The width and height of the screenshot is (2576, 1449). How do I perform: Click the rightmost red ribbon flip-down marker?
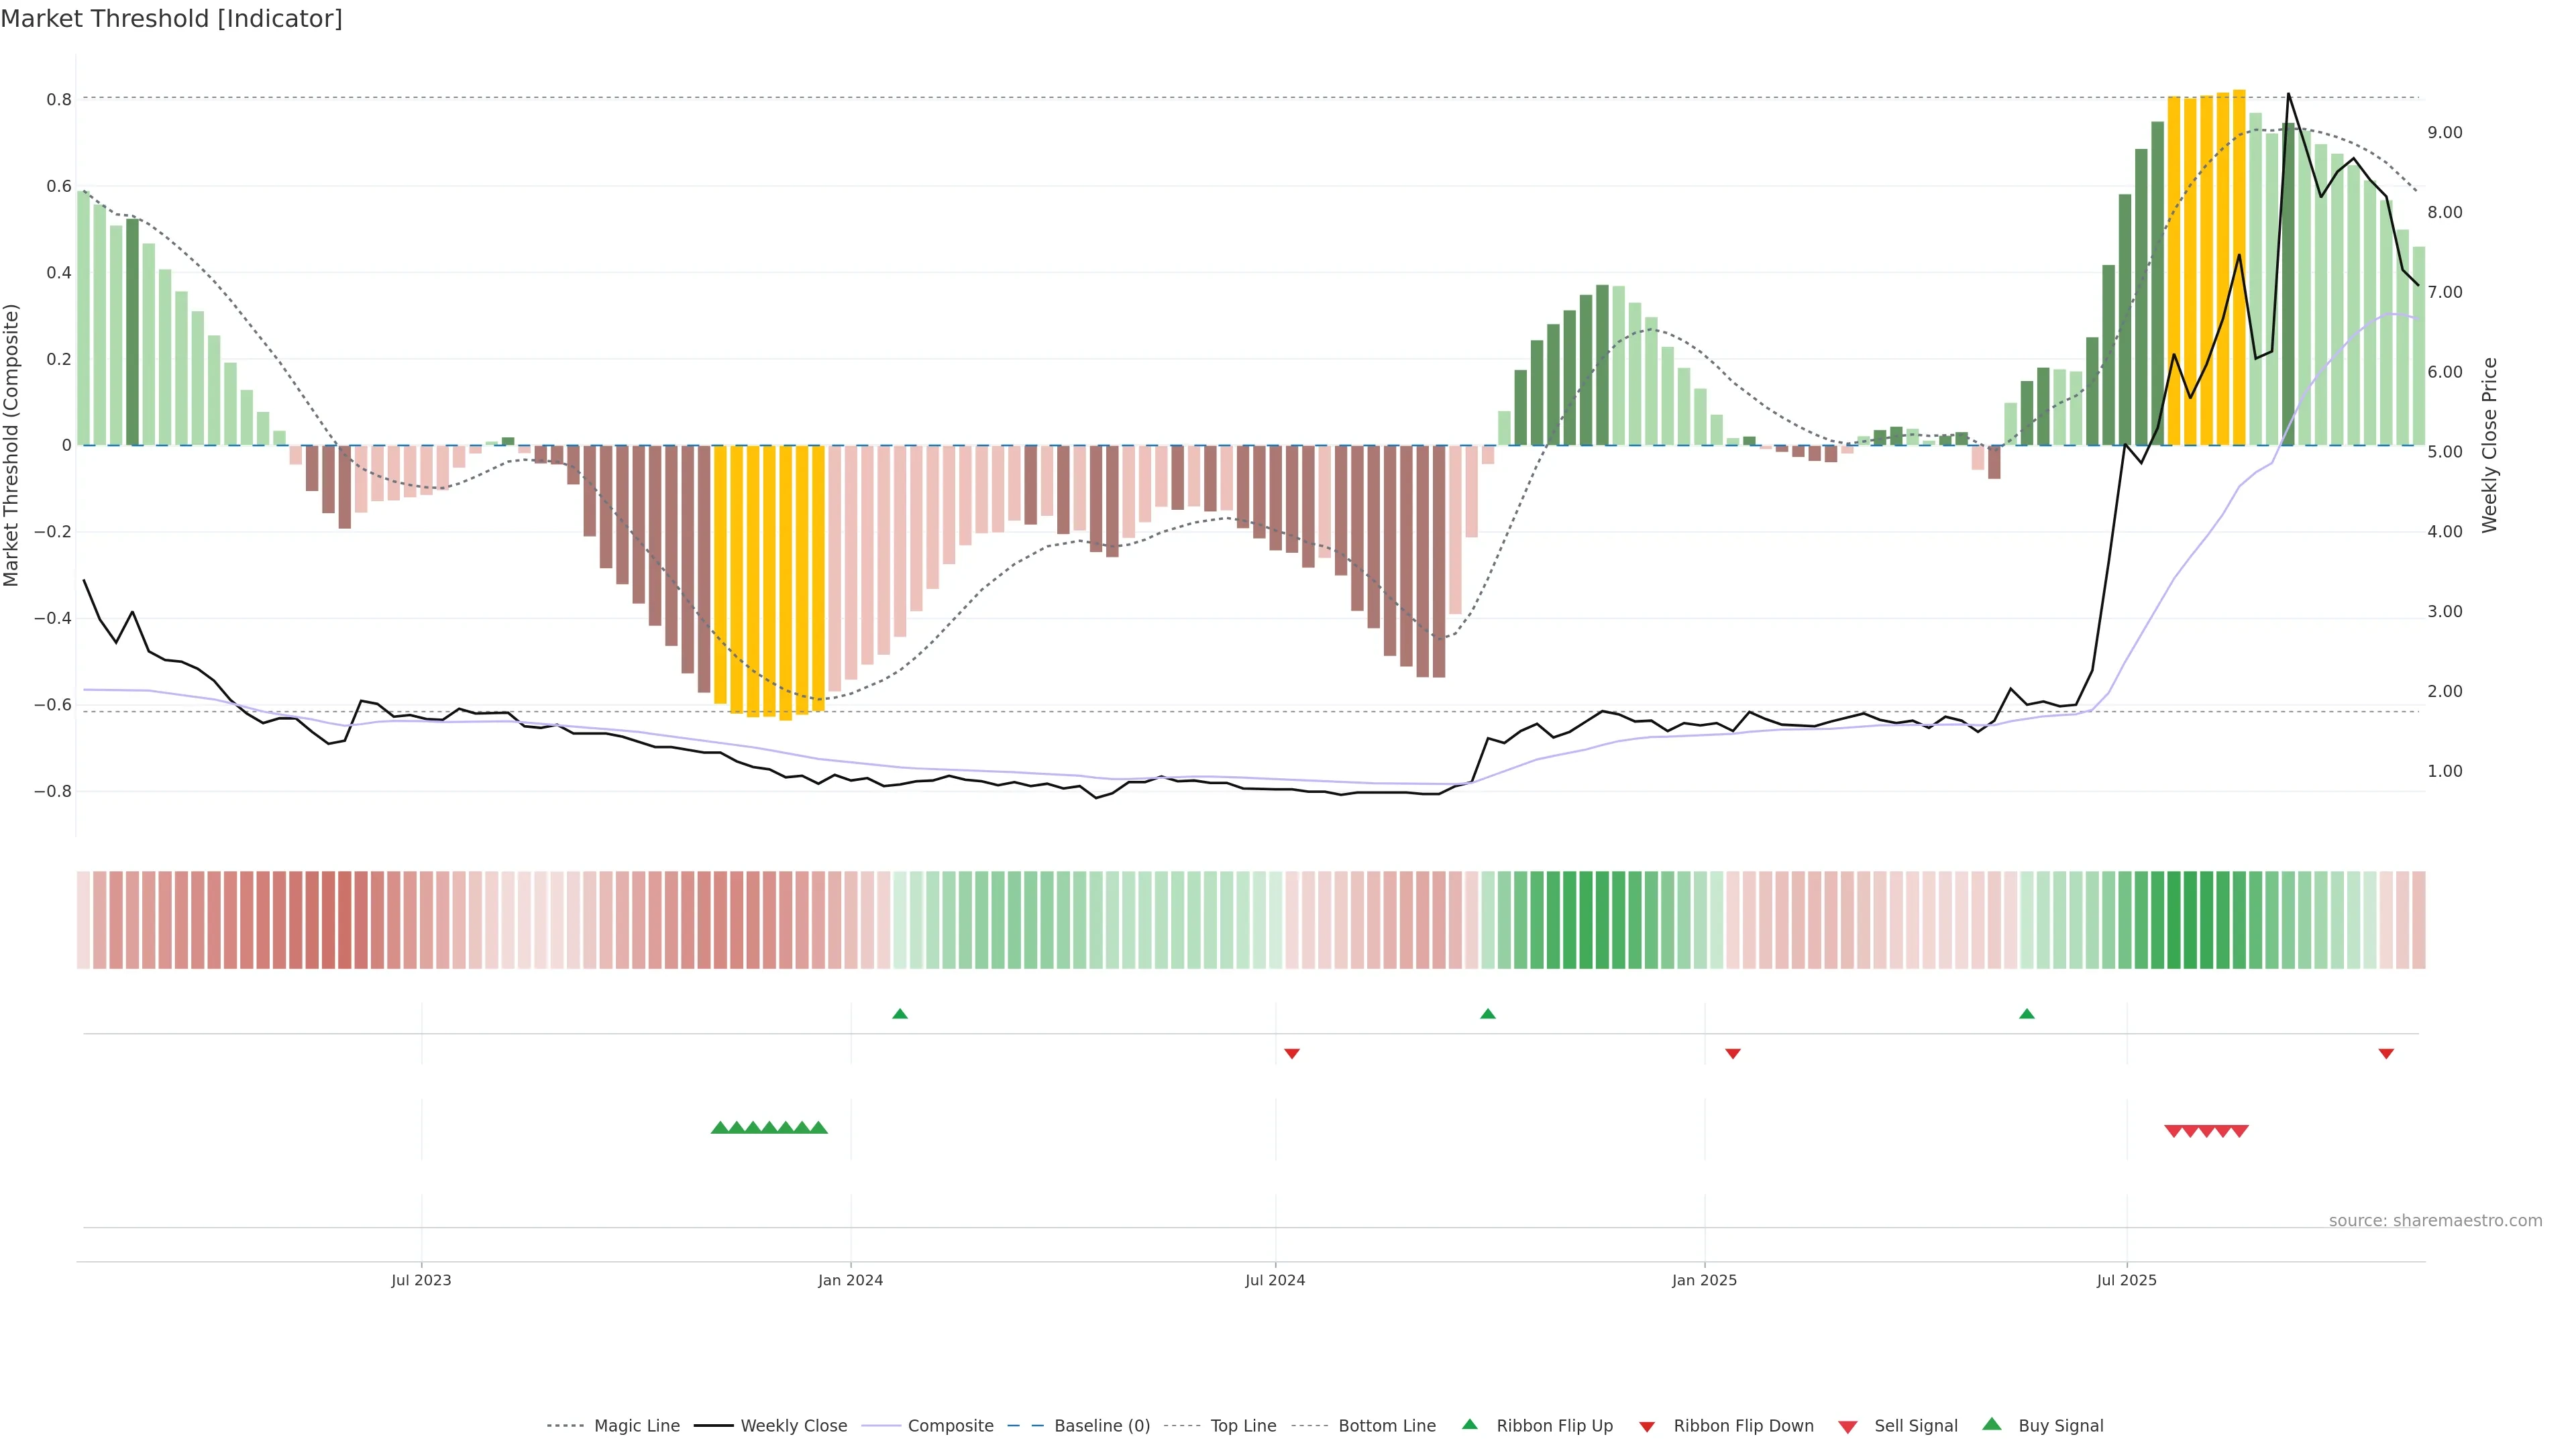point(2386,1053)
